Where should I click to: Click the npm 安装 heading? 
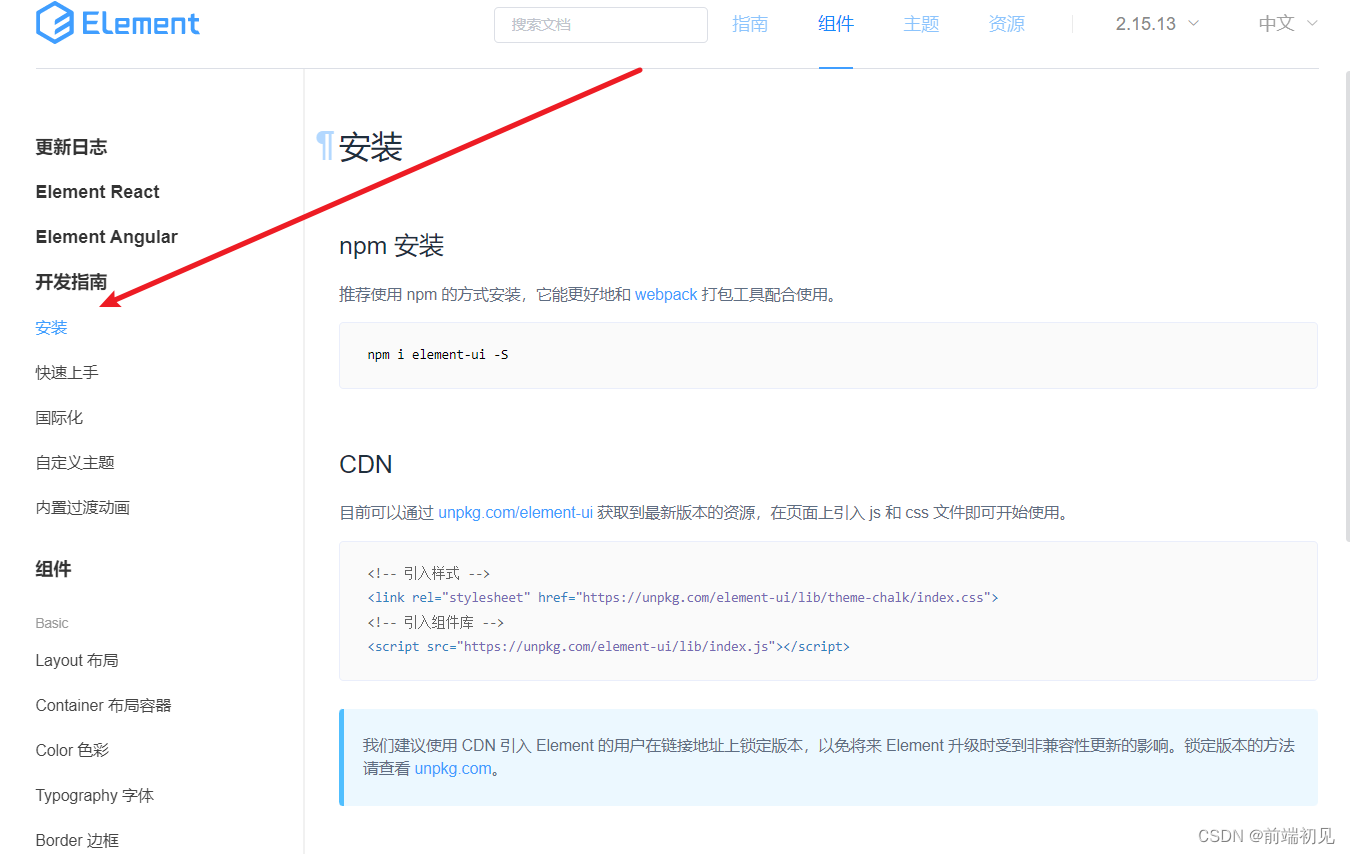tap(391, 246)
